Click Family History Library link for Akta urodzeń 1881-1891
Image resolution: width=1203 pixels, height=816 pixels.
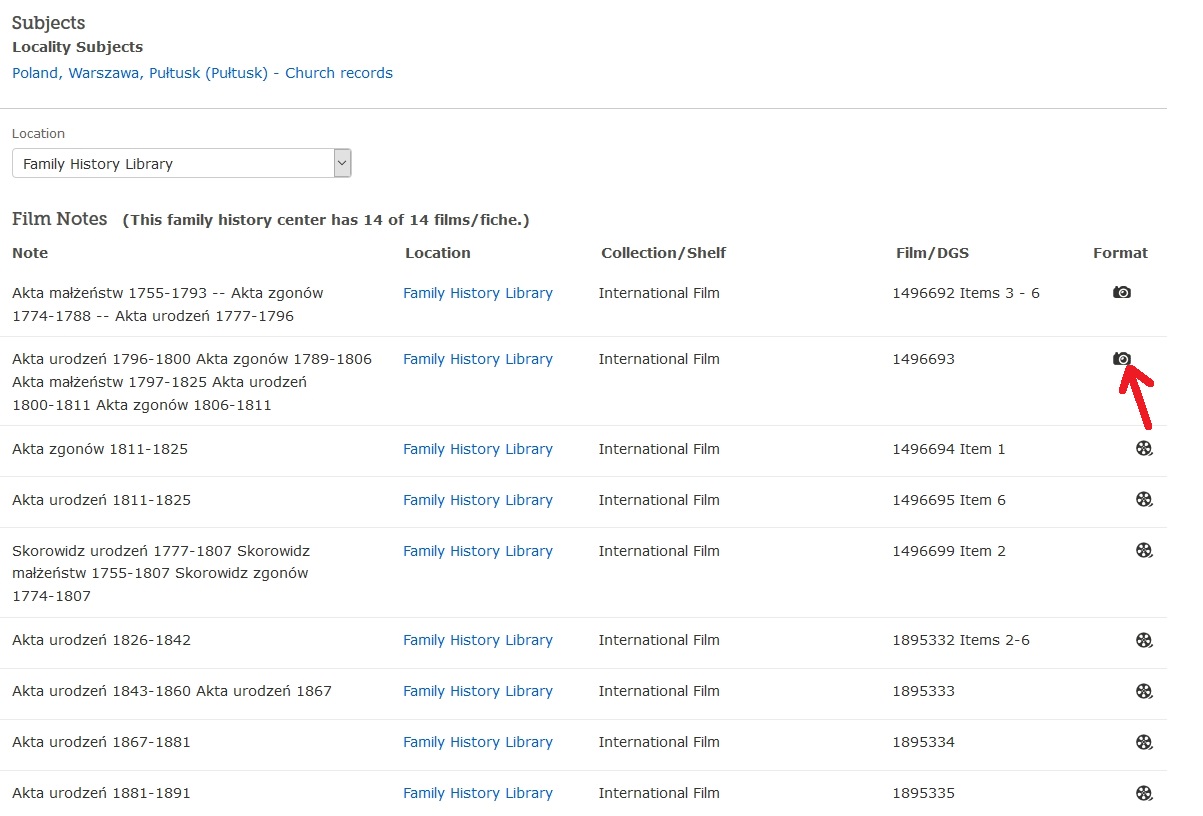[477, 793]
